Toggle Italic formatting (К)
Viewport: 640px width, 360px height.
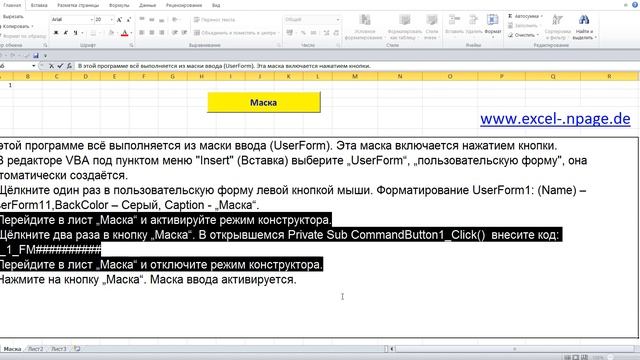65,33
